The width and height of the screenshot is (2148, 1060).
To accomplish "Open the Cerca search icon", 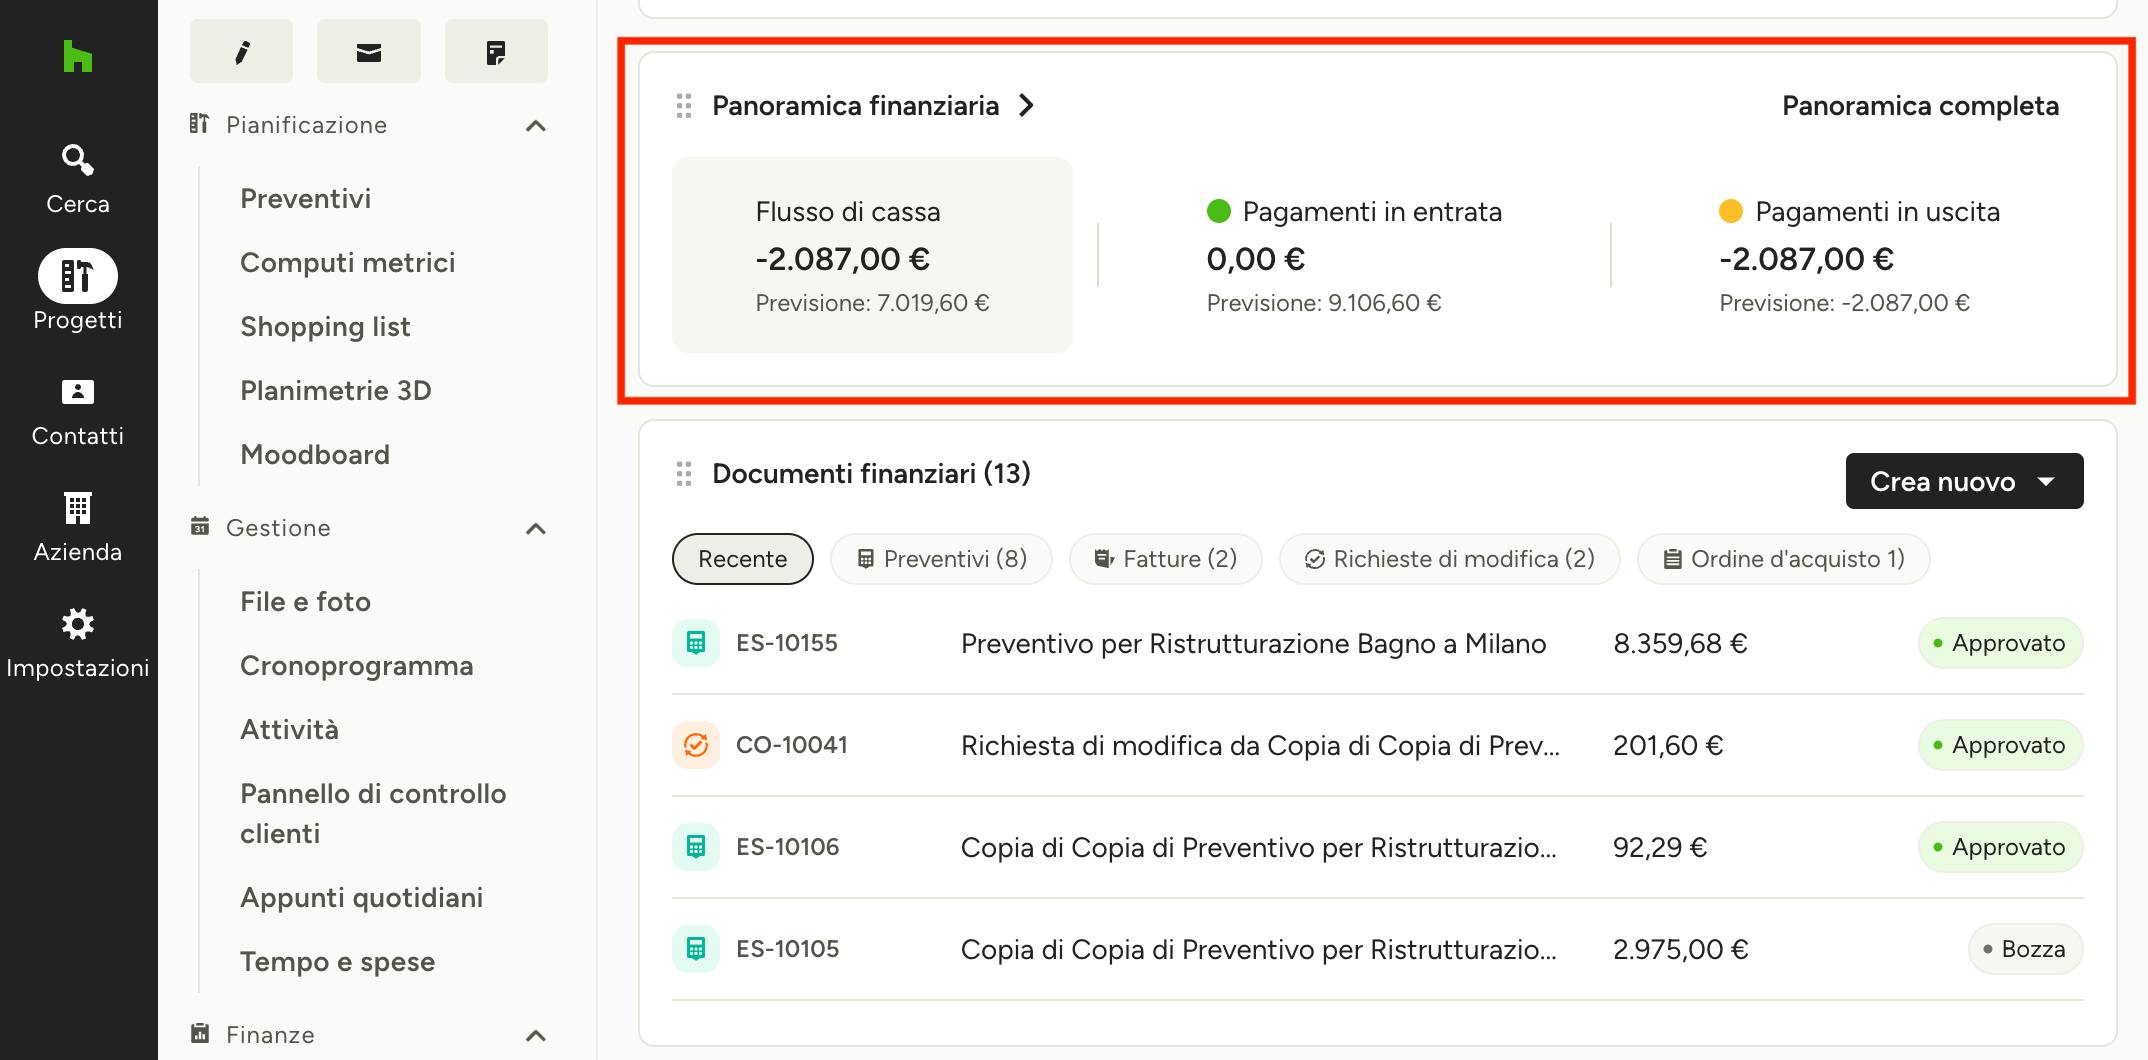I will [78, 160].
